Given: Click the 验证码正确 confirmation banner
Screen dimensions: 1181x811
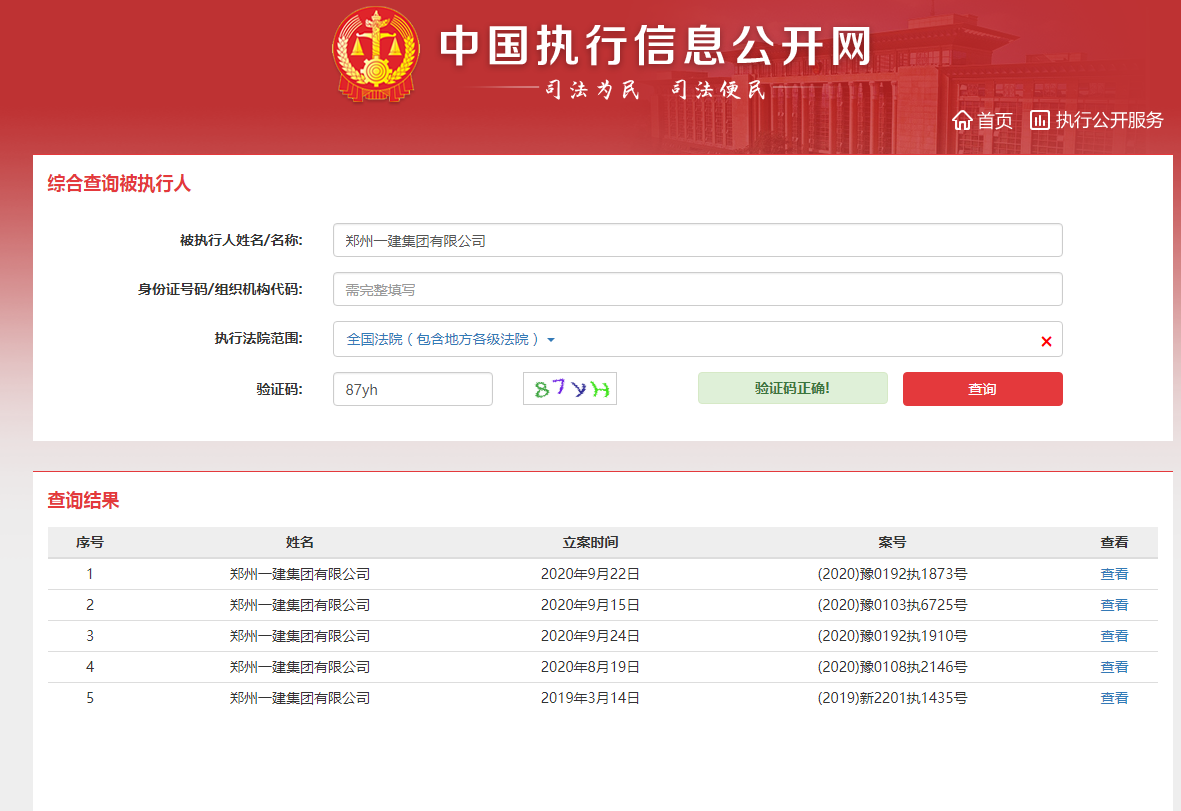Looking at the screenshot, I should [x=792, y=388].
